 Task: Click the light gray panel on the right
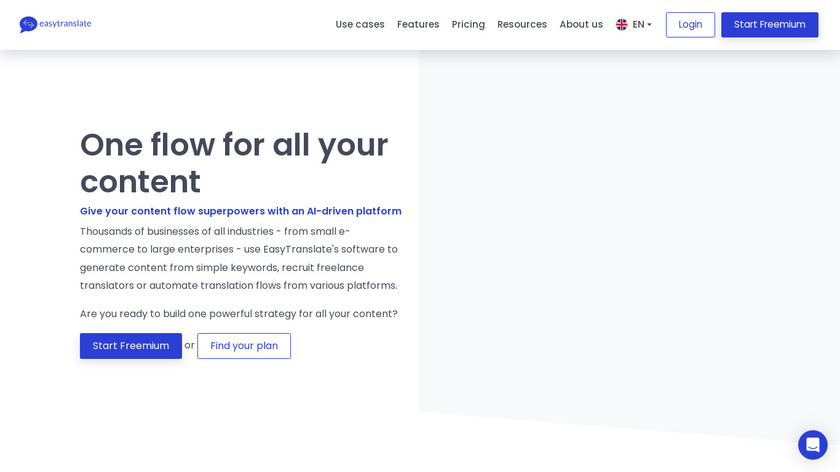[628, 230]
